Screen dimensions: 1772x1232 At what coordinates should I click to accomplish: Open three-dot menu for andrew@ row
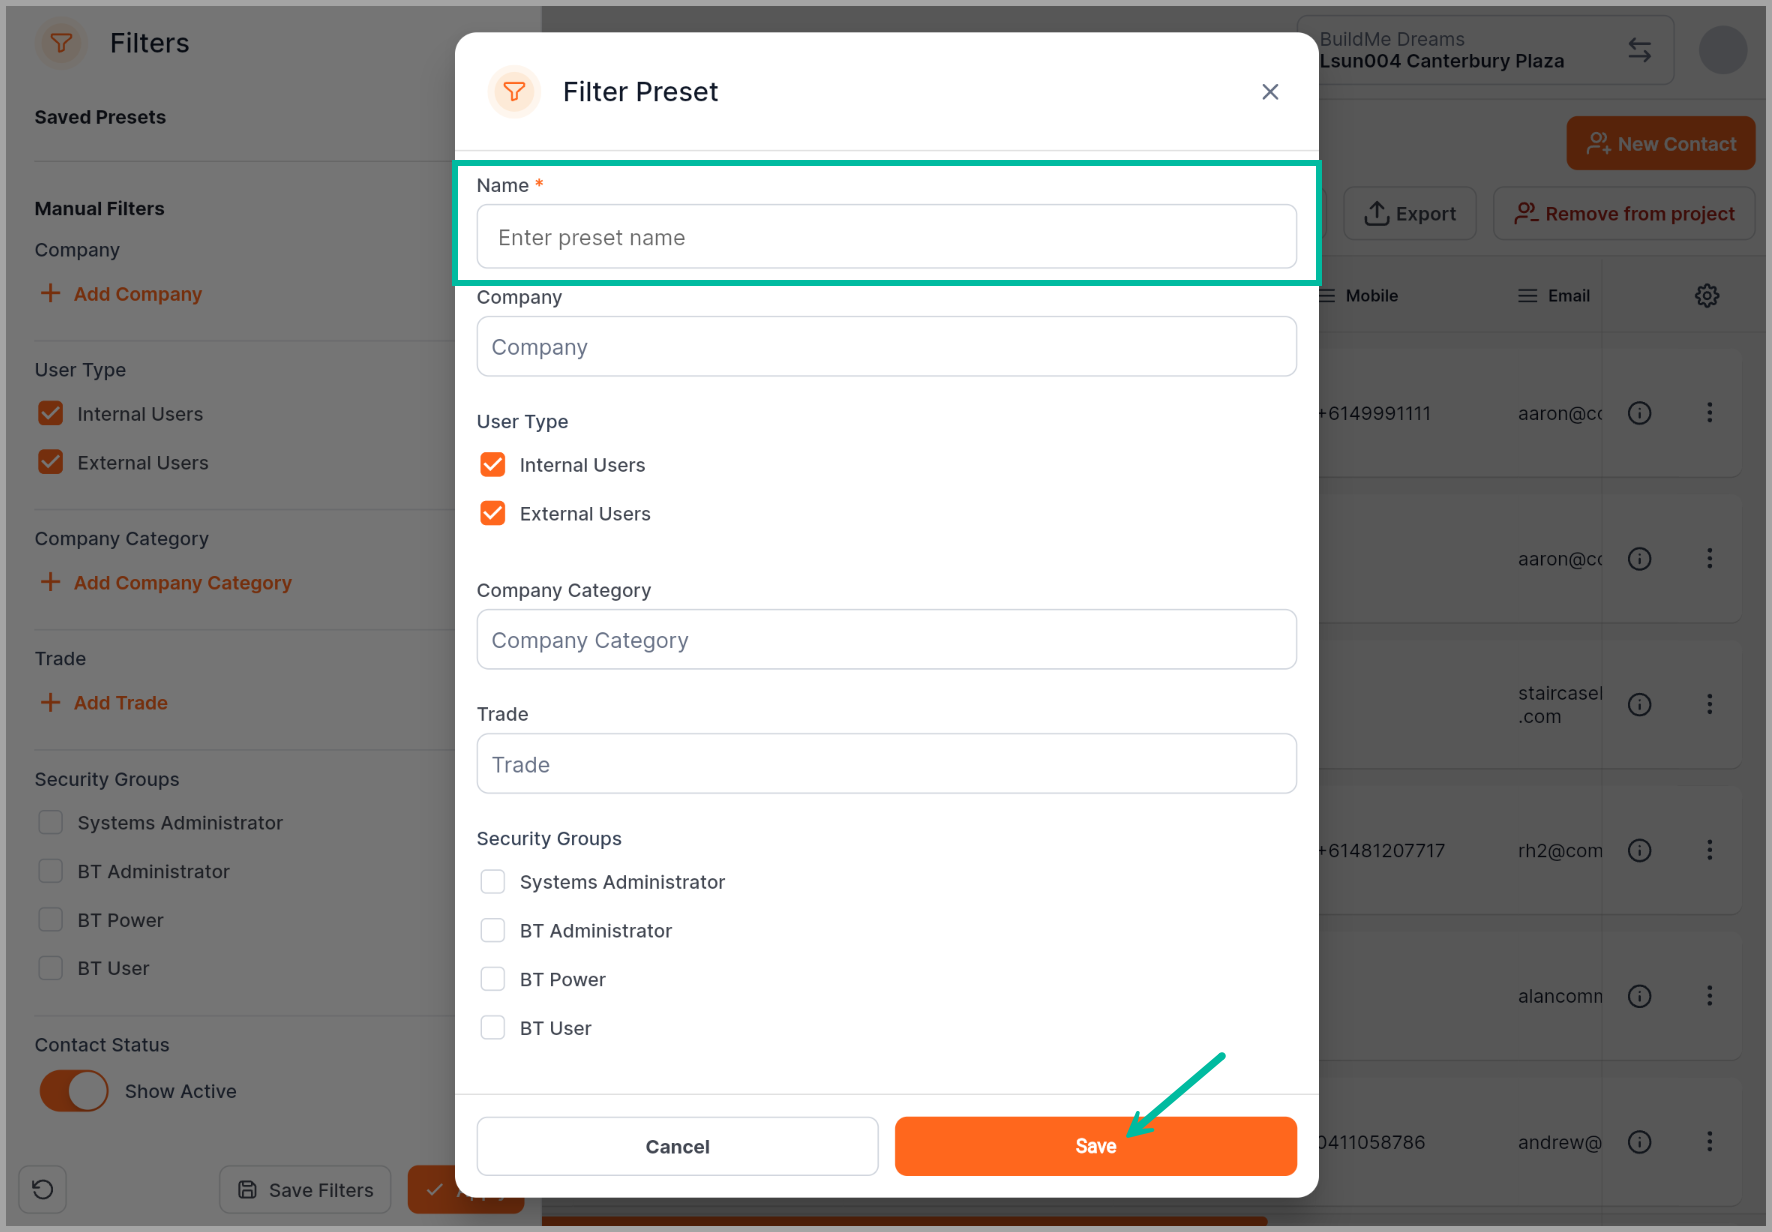pos(1709,1141)
